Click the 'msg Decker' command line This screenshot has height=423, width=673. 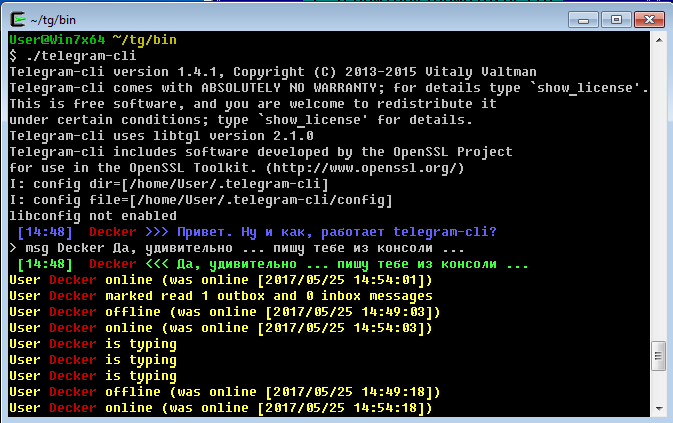tap(237, 248)
